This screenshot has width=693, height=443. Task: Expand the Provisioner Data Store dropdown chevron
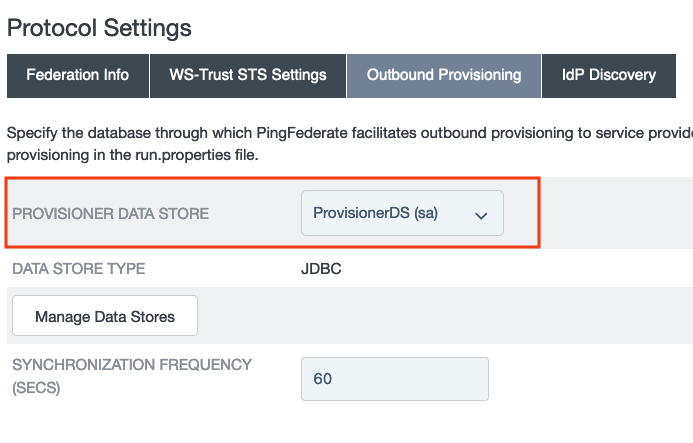(x=481, y=215)
